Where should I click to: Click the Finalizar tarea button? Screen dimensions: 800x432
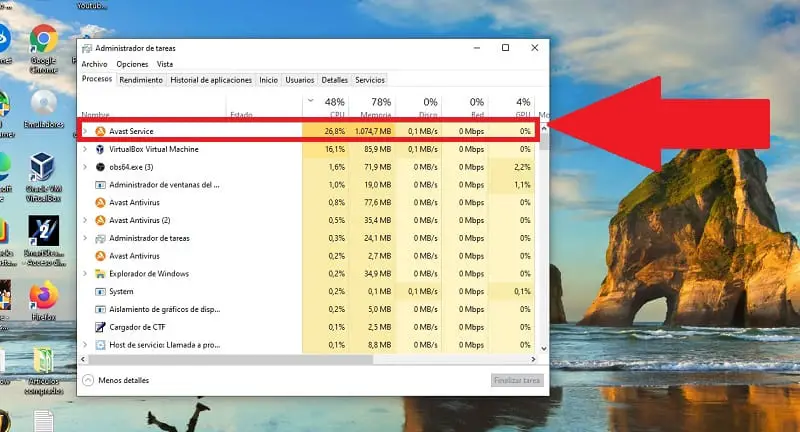click(x=517, y=380)
